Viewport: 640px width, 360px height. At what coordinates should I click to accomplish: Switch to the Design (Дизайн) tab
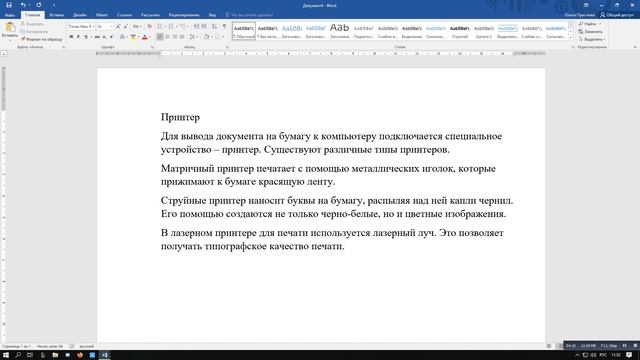coord(80,15)
